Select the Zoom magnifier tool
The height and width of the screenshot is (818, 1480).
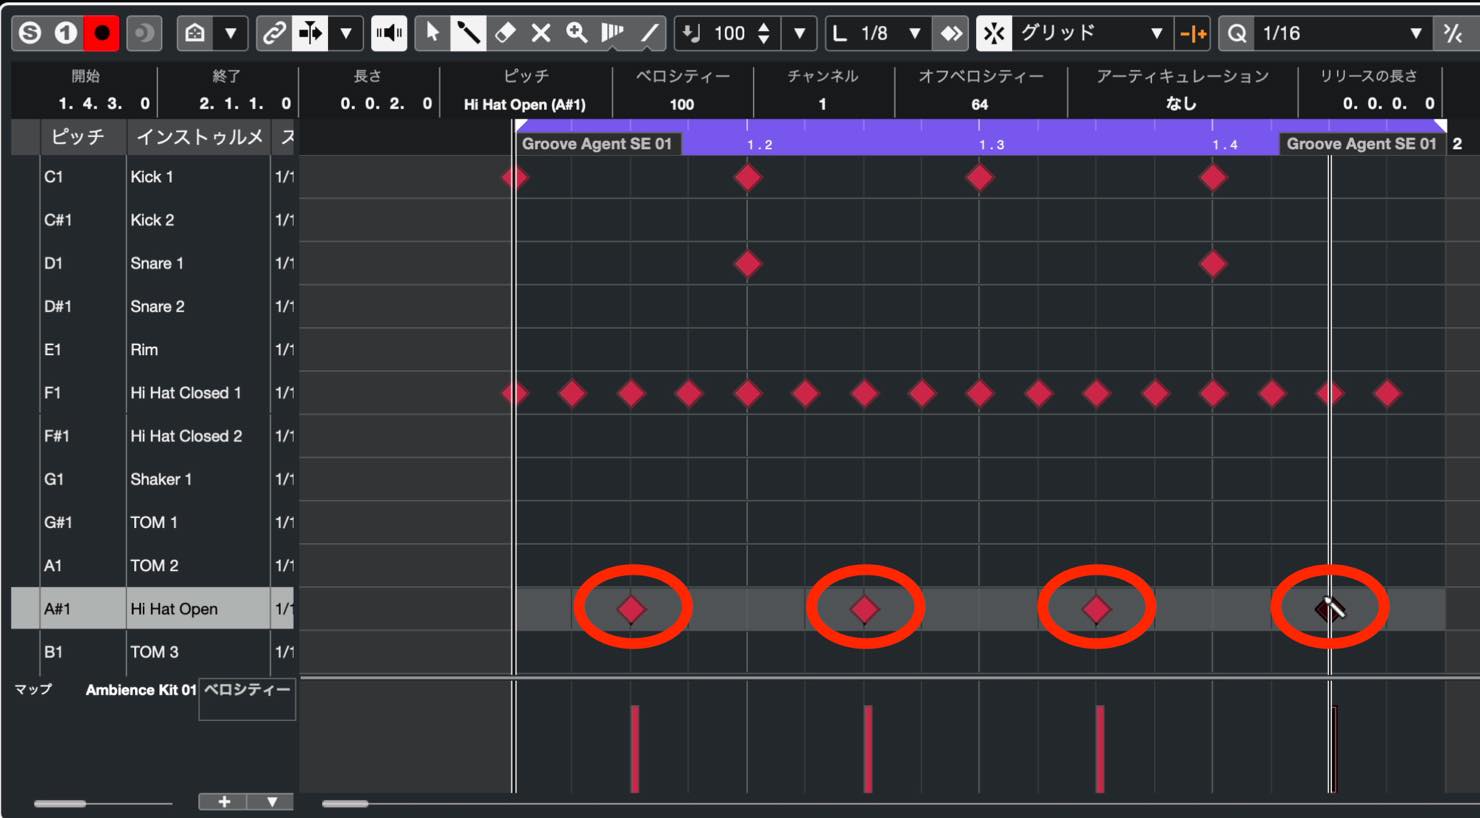pos(577,33)
